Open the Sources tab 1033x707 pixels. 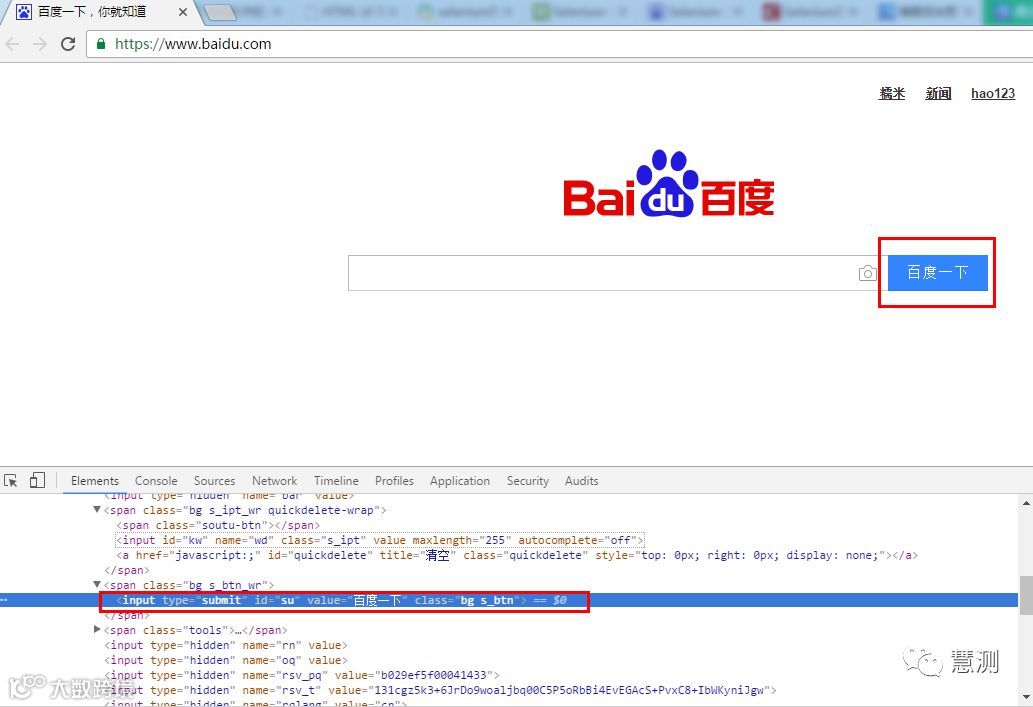(214, 481)
